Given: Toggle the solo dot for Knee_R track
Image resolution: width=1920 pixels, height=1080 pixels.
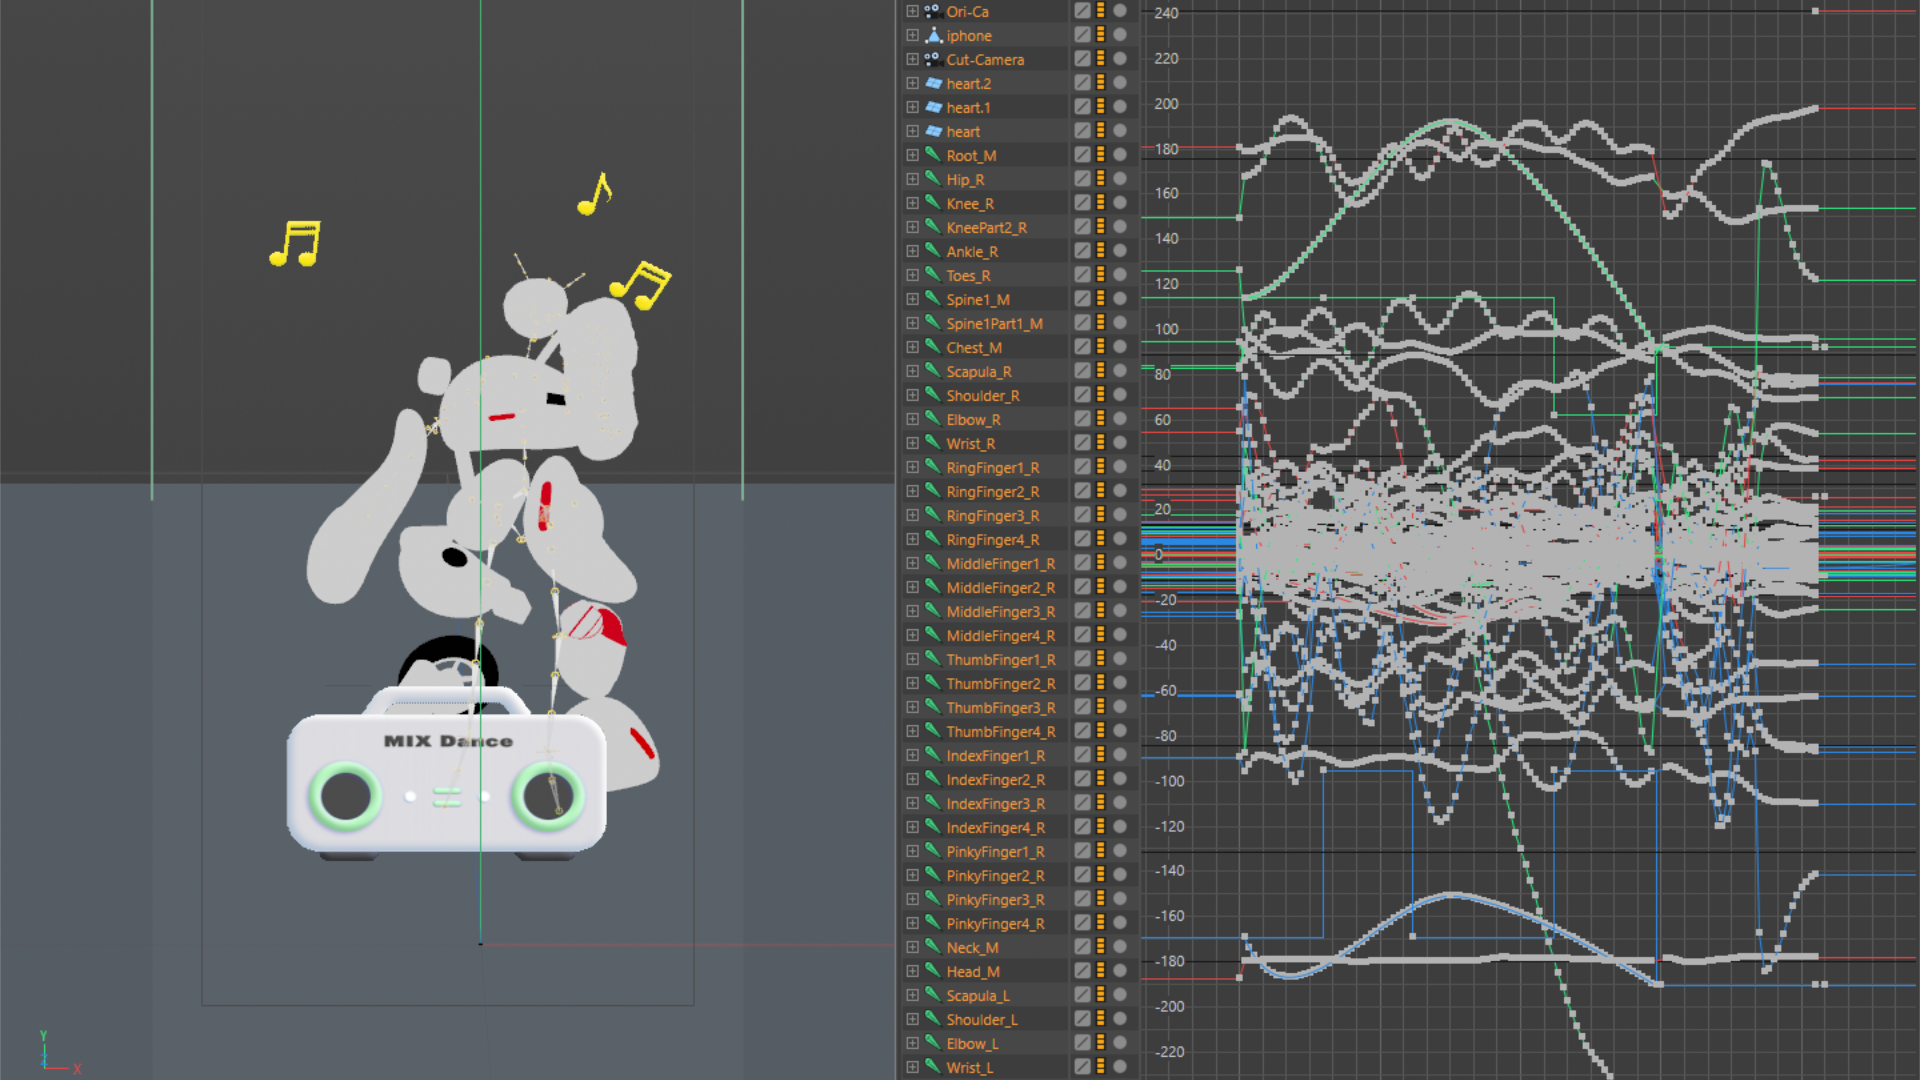Looking at the screenshot, I should [1120, 203].
